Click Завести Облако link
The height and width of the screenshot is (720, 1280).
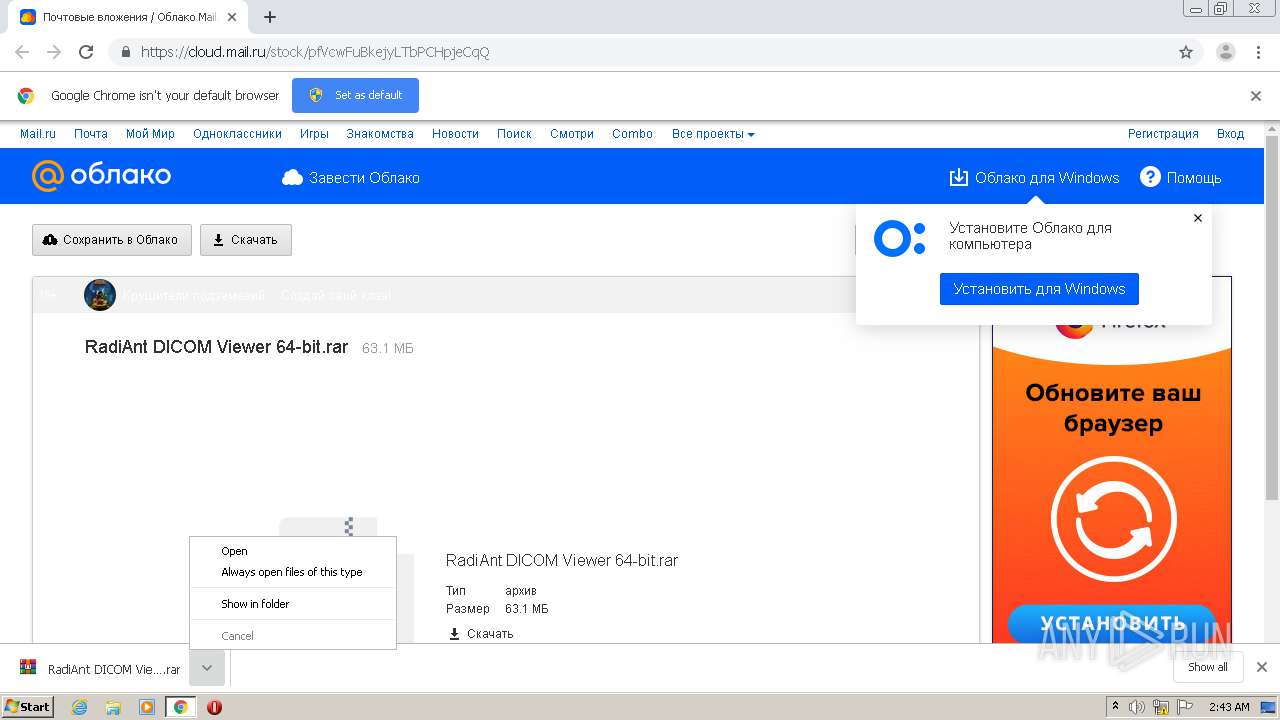pyautogui.click(x=351, y=178)
